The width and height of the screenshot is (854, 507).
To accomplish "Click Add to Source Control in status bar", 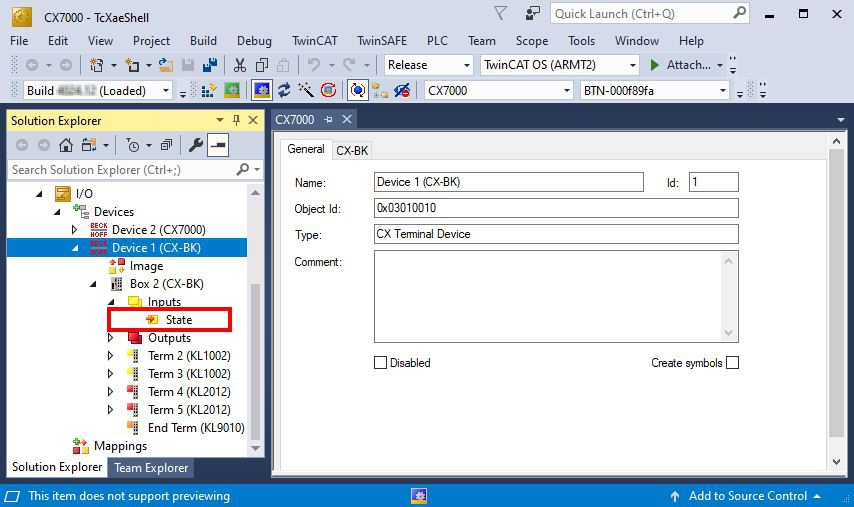I will 747,496.
